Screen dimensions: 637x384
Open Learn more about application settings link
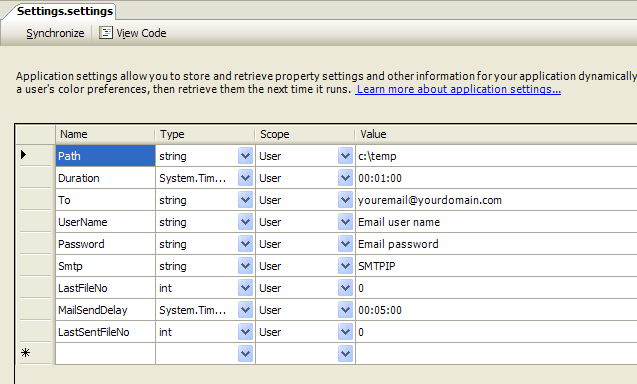pos(458,89)
